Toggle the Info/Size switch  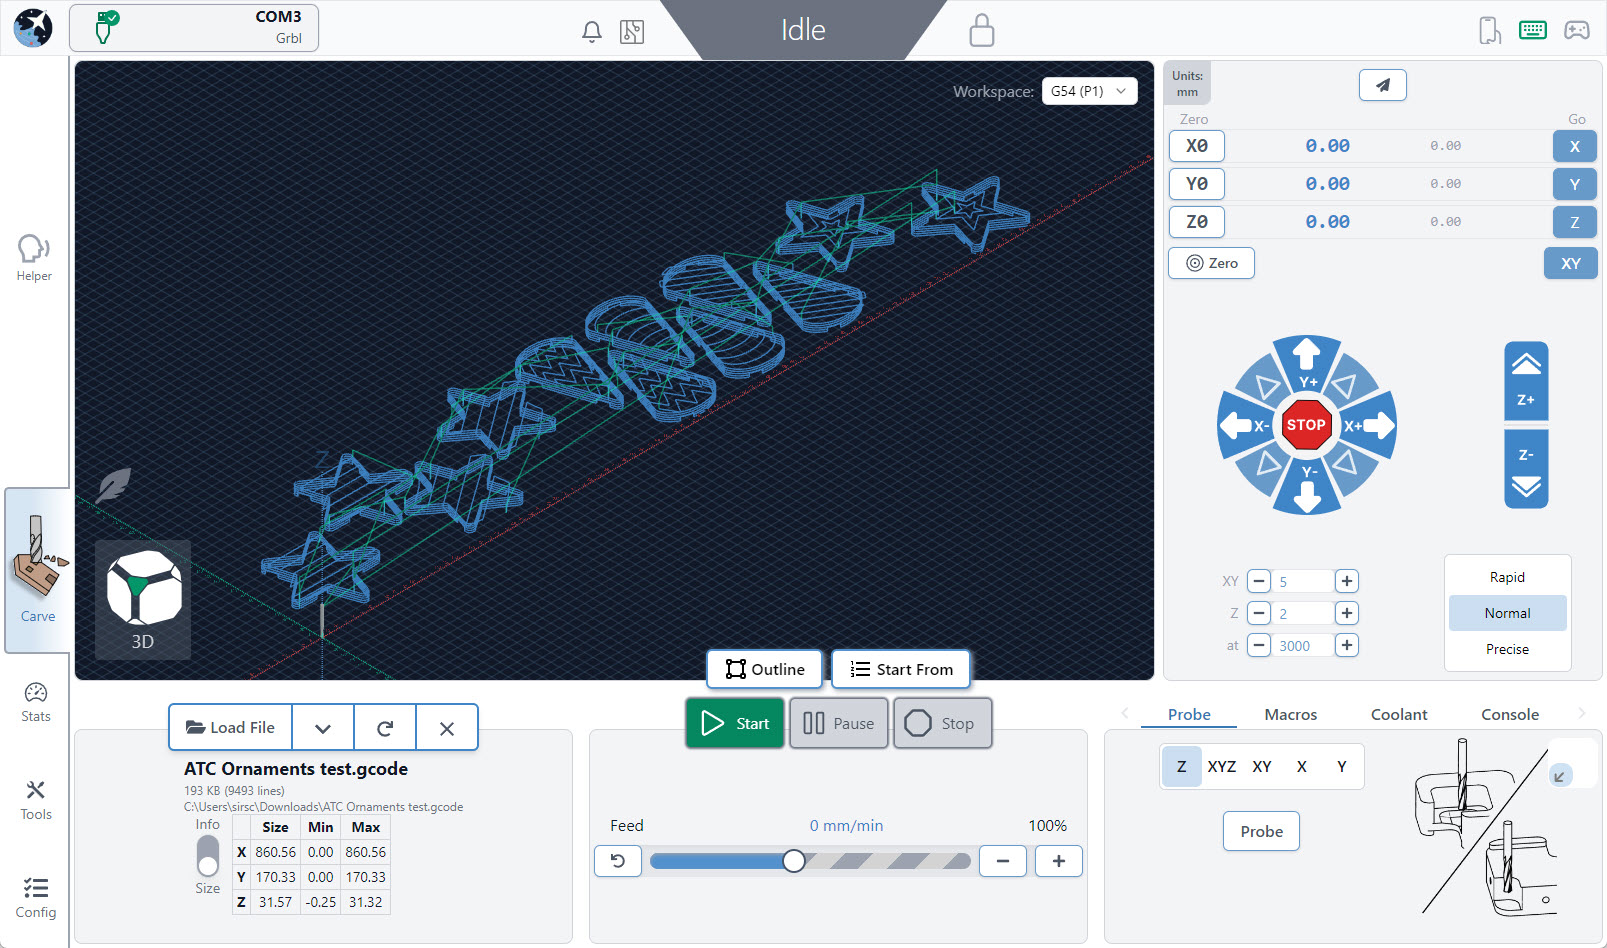click(x=208, y=856)
